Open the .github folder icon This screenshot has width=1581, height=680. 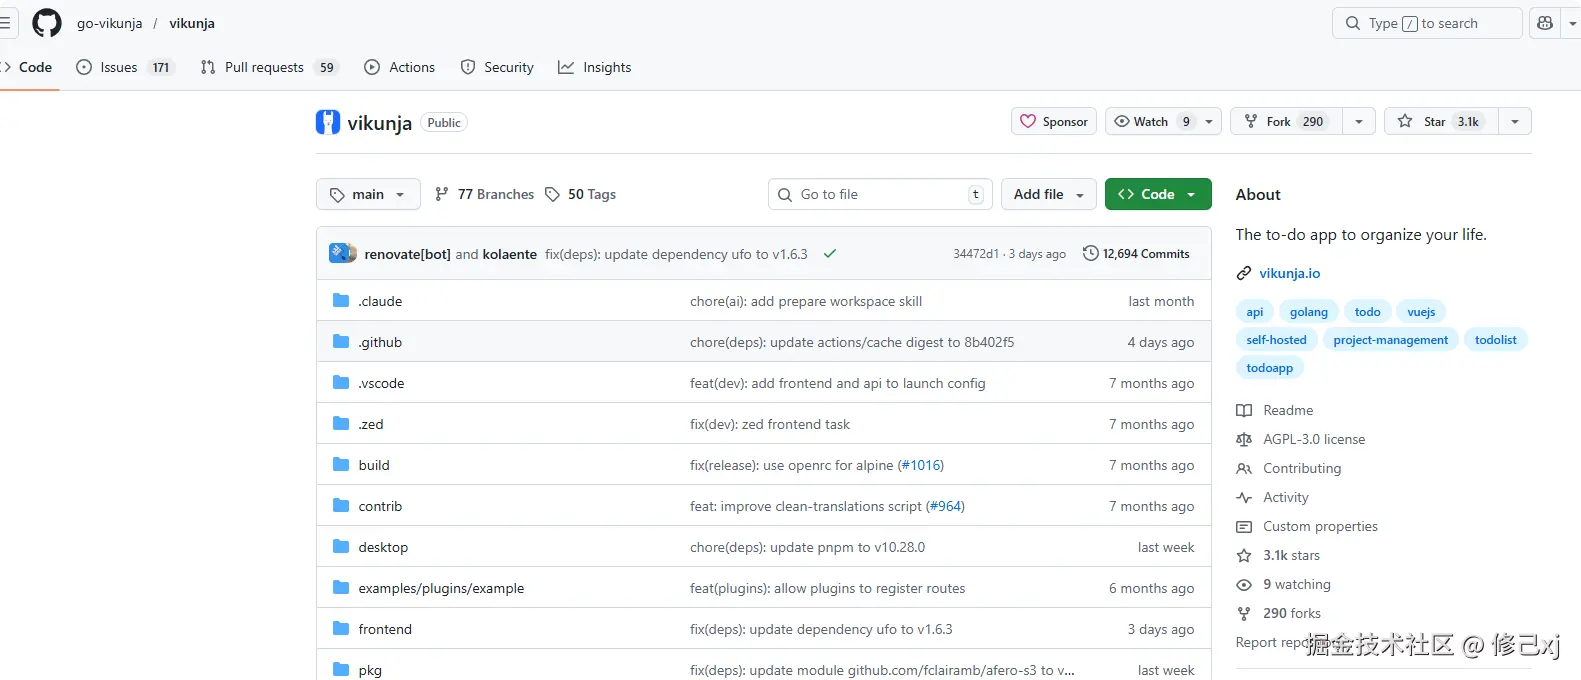pos(341,342)
